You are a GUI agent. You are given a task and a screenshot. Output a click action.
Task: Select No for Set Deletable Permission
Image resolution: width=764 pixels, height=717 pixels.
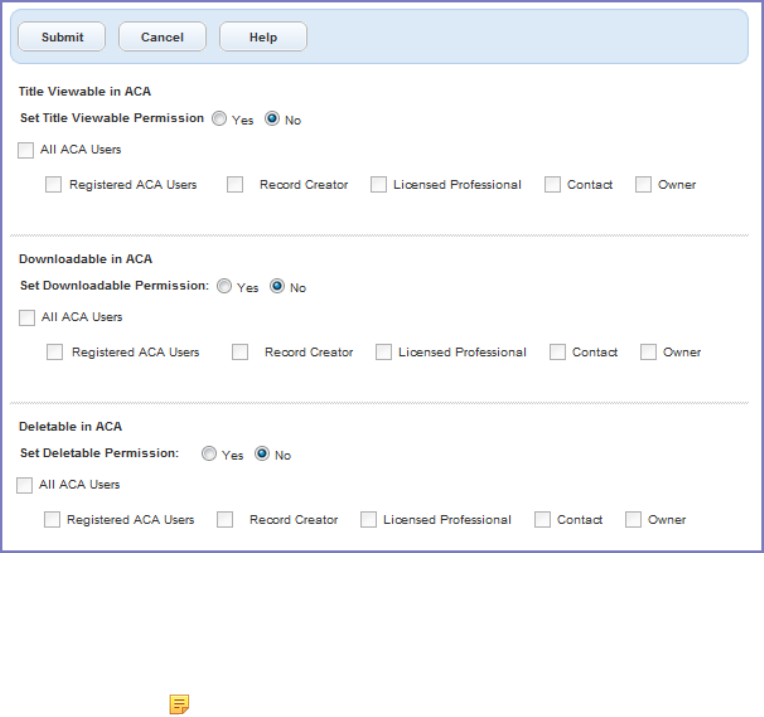(262, 453)
